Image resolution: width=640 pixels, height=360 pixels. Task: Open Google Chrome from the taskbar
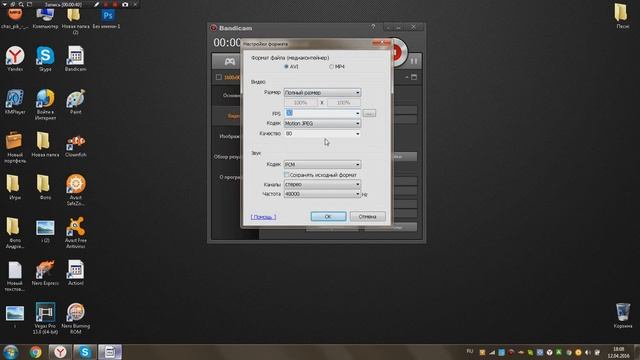tap(36, 352)
